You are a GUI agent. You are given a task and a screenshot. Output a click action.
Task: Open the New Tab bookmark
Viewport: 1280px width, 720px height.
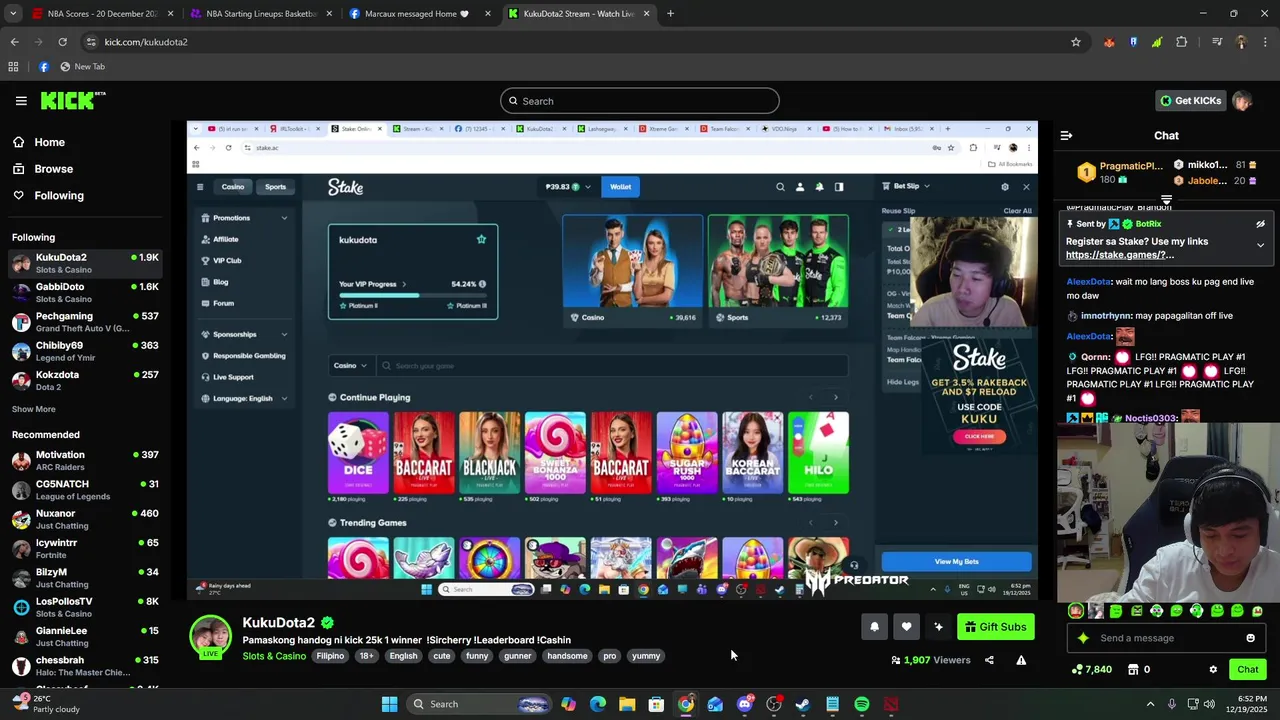(83, 67)
